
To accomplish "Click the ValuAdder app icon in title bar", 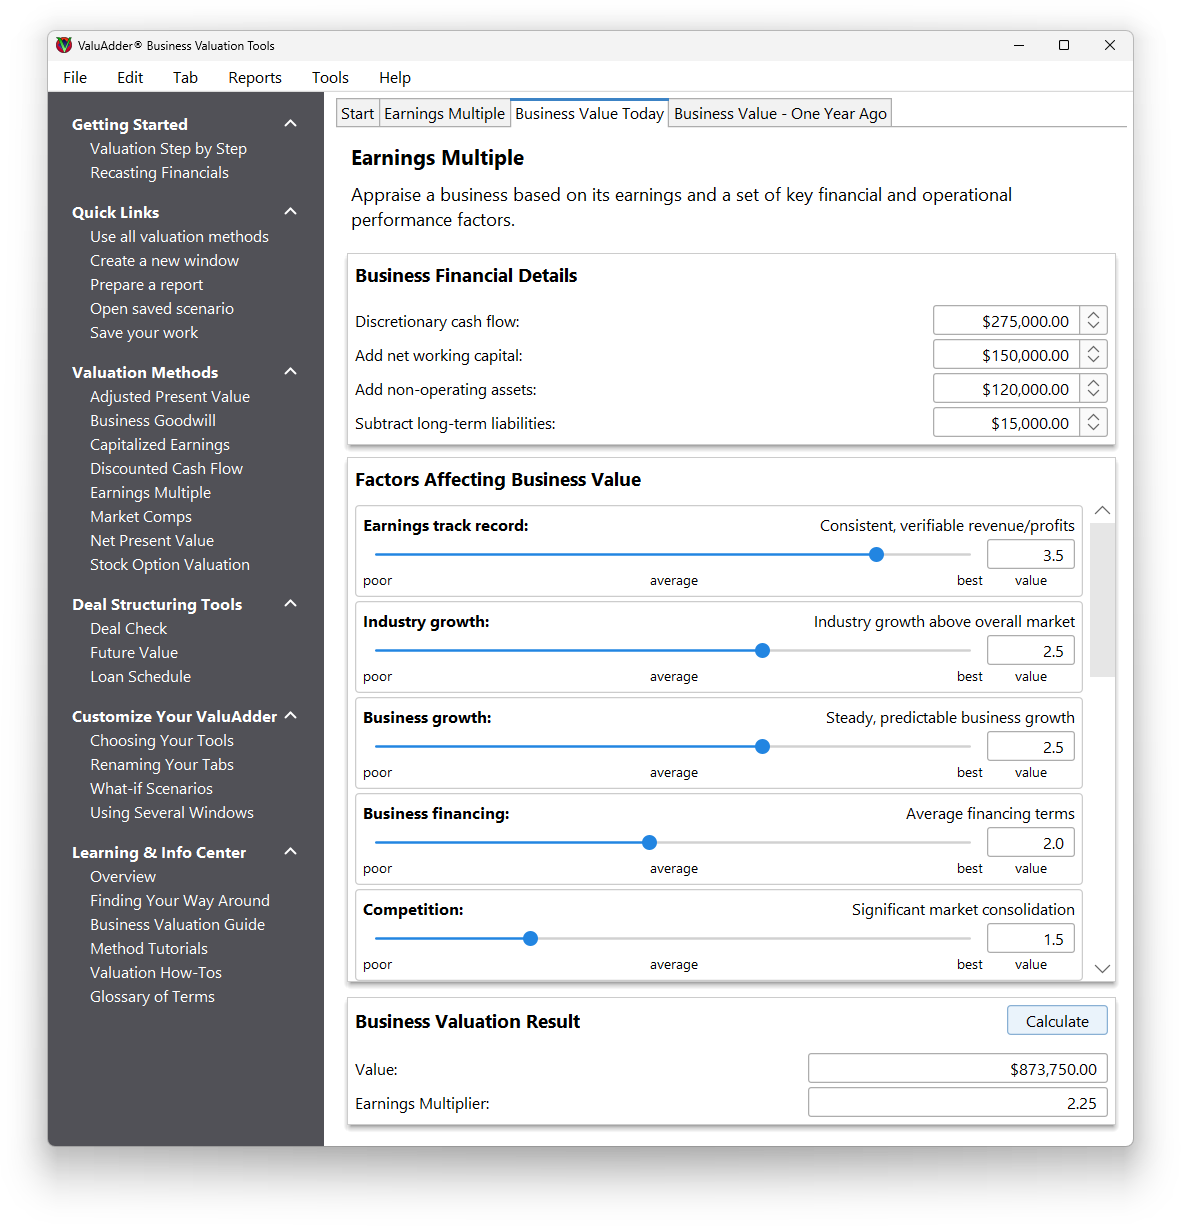I will 64,45.
